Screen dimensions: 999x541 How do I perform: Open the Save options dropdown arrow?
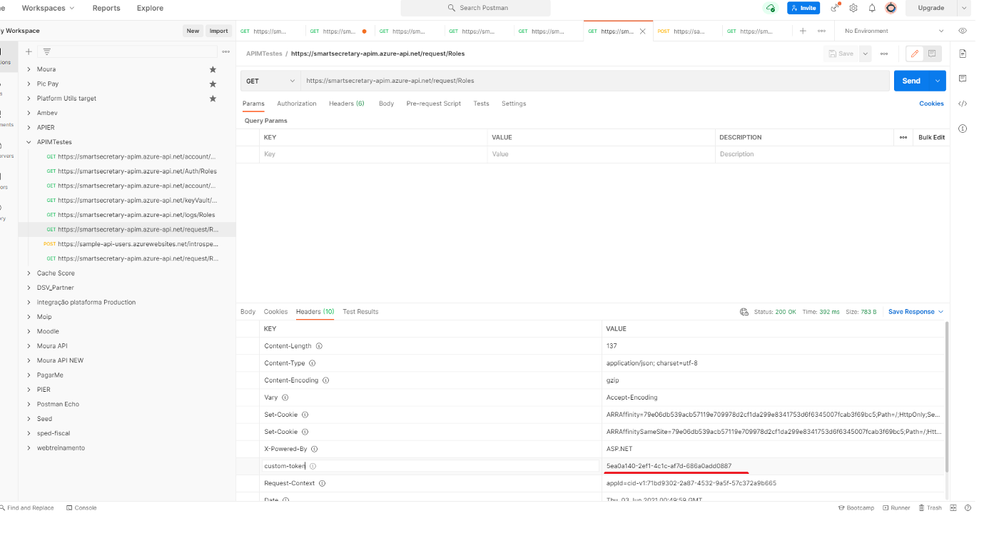click(x=865, y=54)
